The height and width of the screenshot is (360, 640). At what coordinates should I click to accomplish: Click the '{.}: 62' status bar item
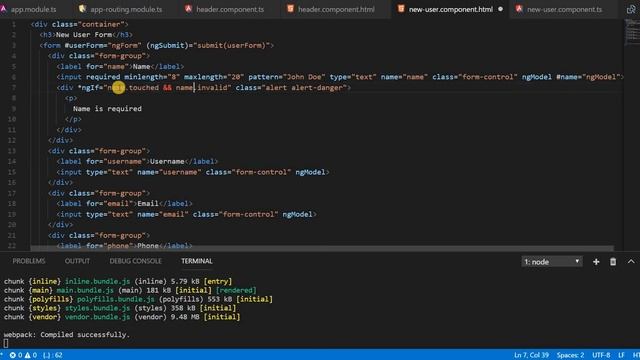pyautogui.click(x=53, y=355)
